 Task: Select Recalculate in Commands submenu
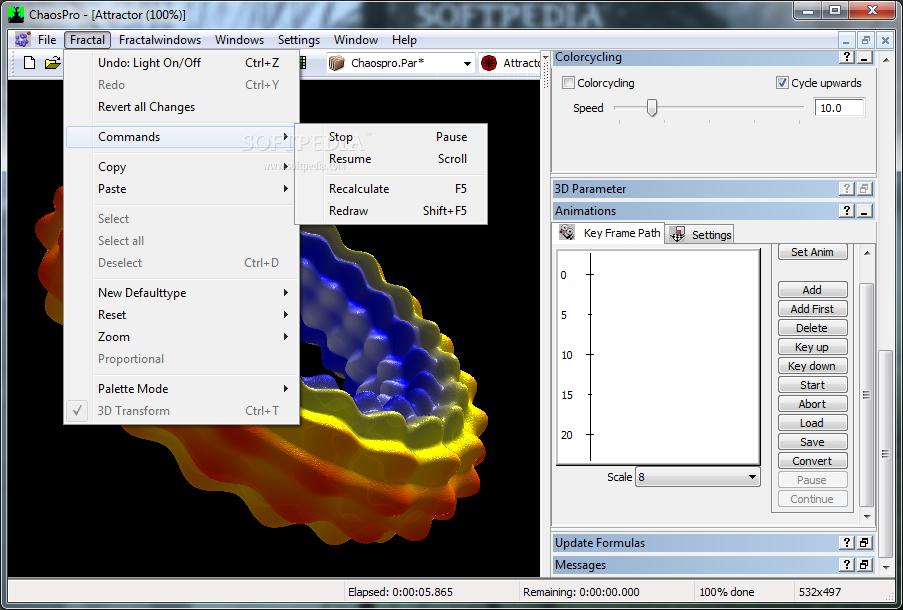391,189
